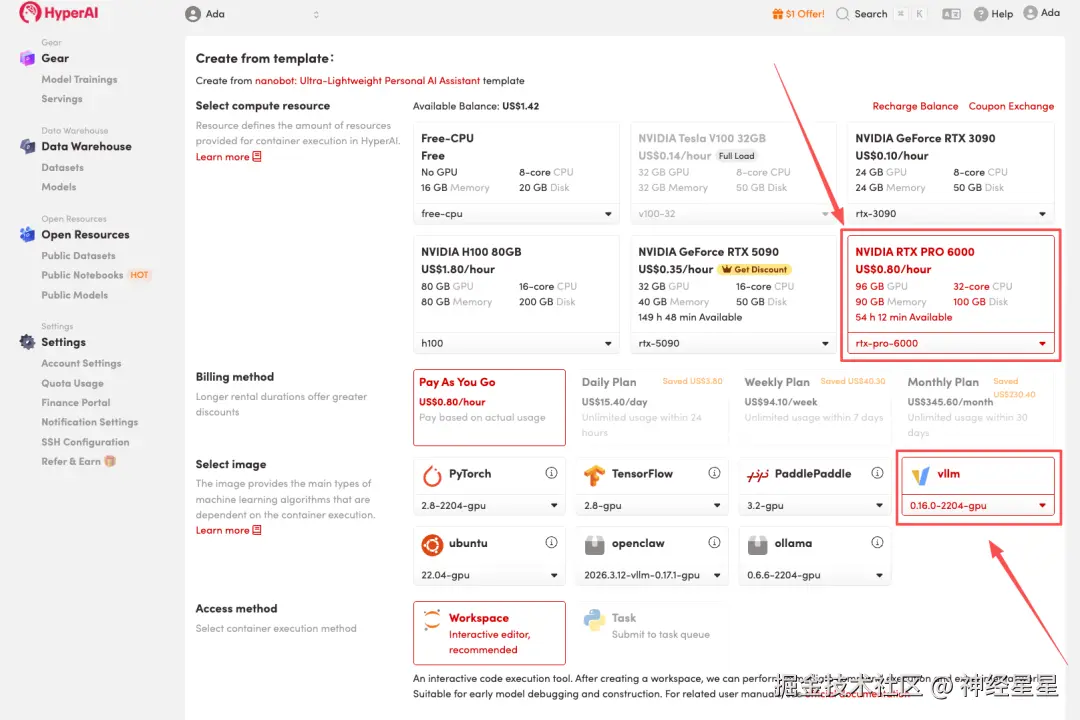Open Public Notebooks in the sidebar
Viewport: 1080px width, 720px height.
click(x=82, y=275)
